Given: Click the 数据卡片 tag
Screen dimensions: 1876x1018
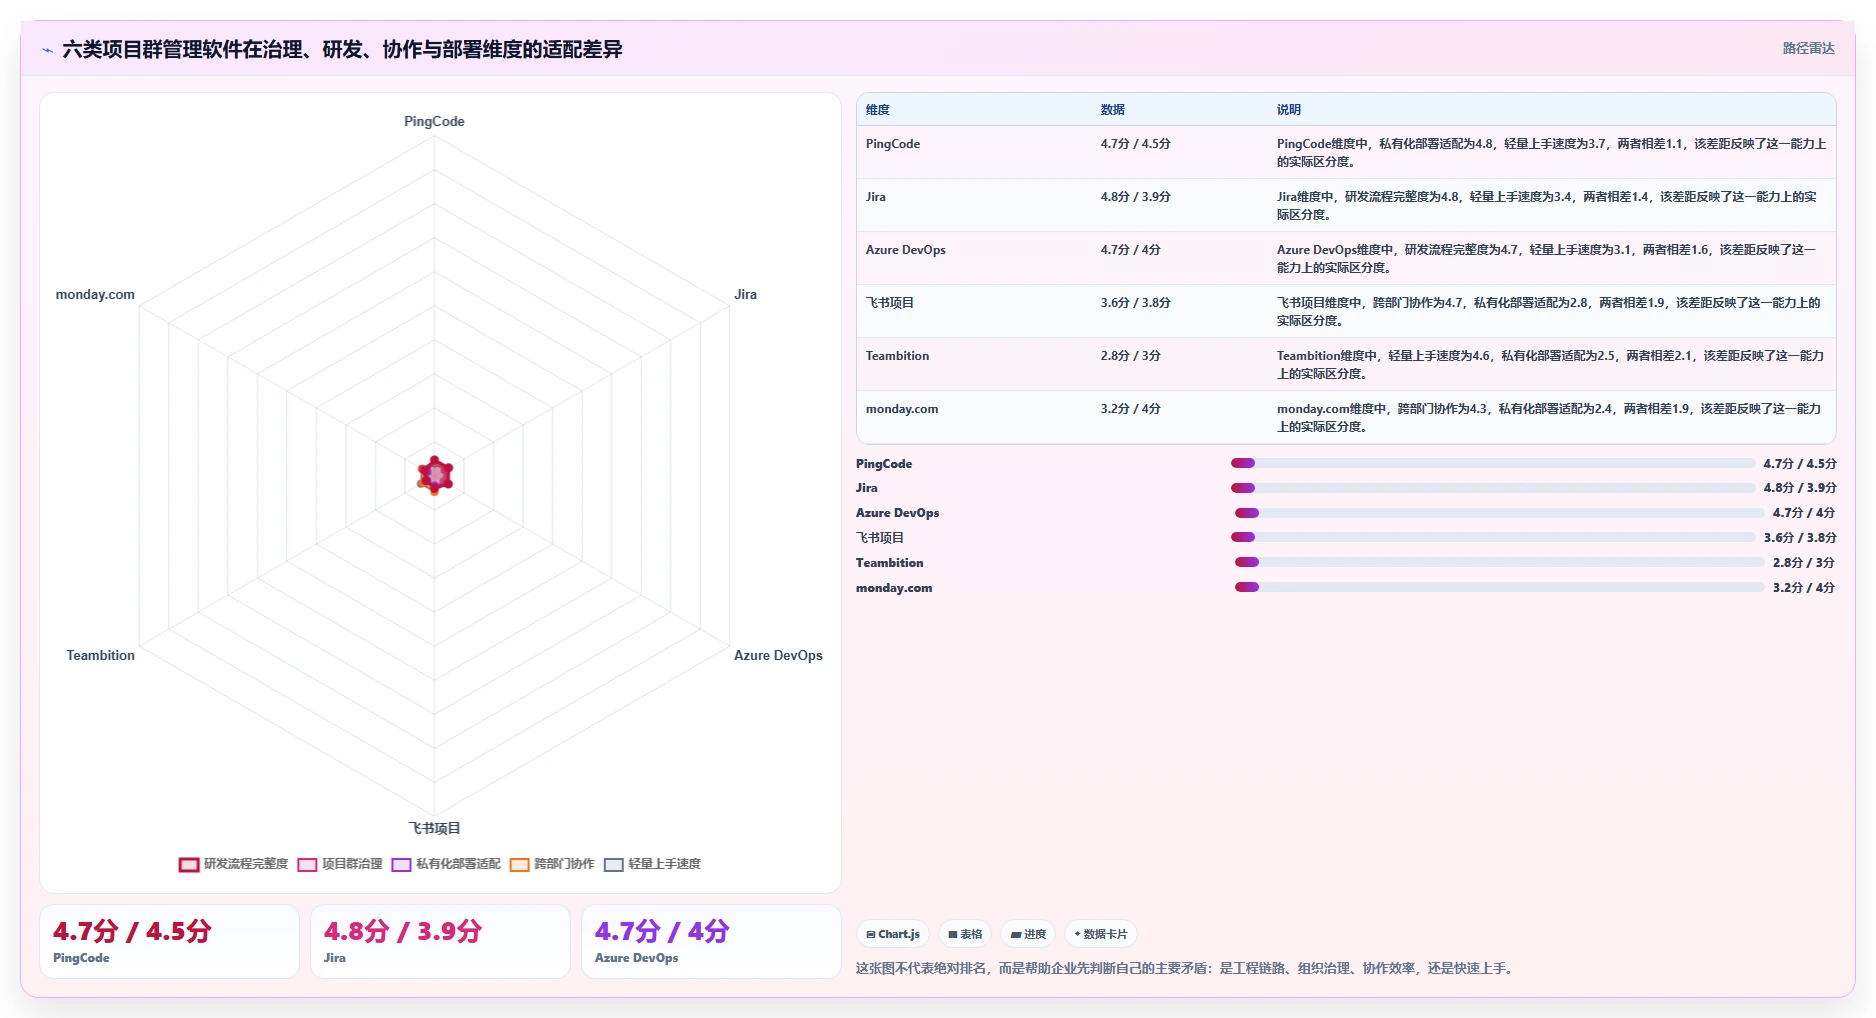Looking at the screenshot, I should pos(1101,934).
